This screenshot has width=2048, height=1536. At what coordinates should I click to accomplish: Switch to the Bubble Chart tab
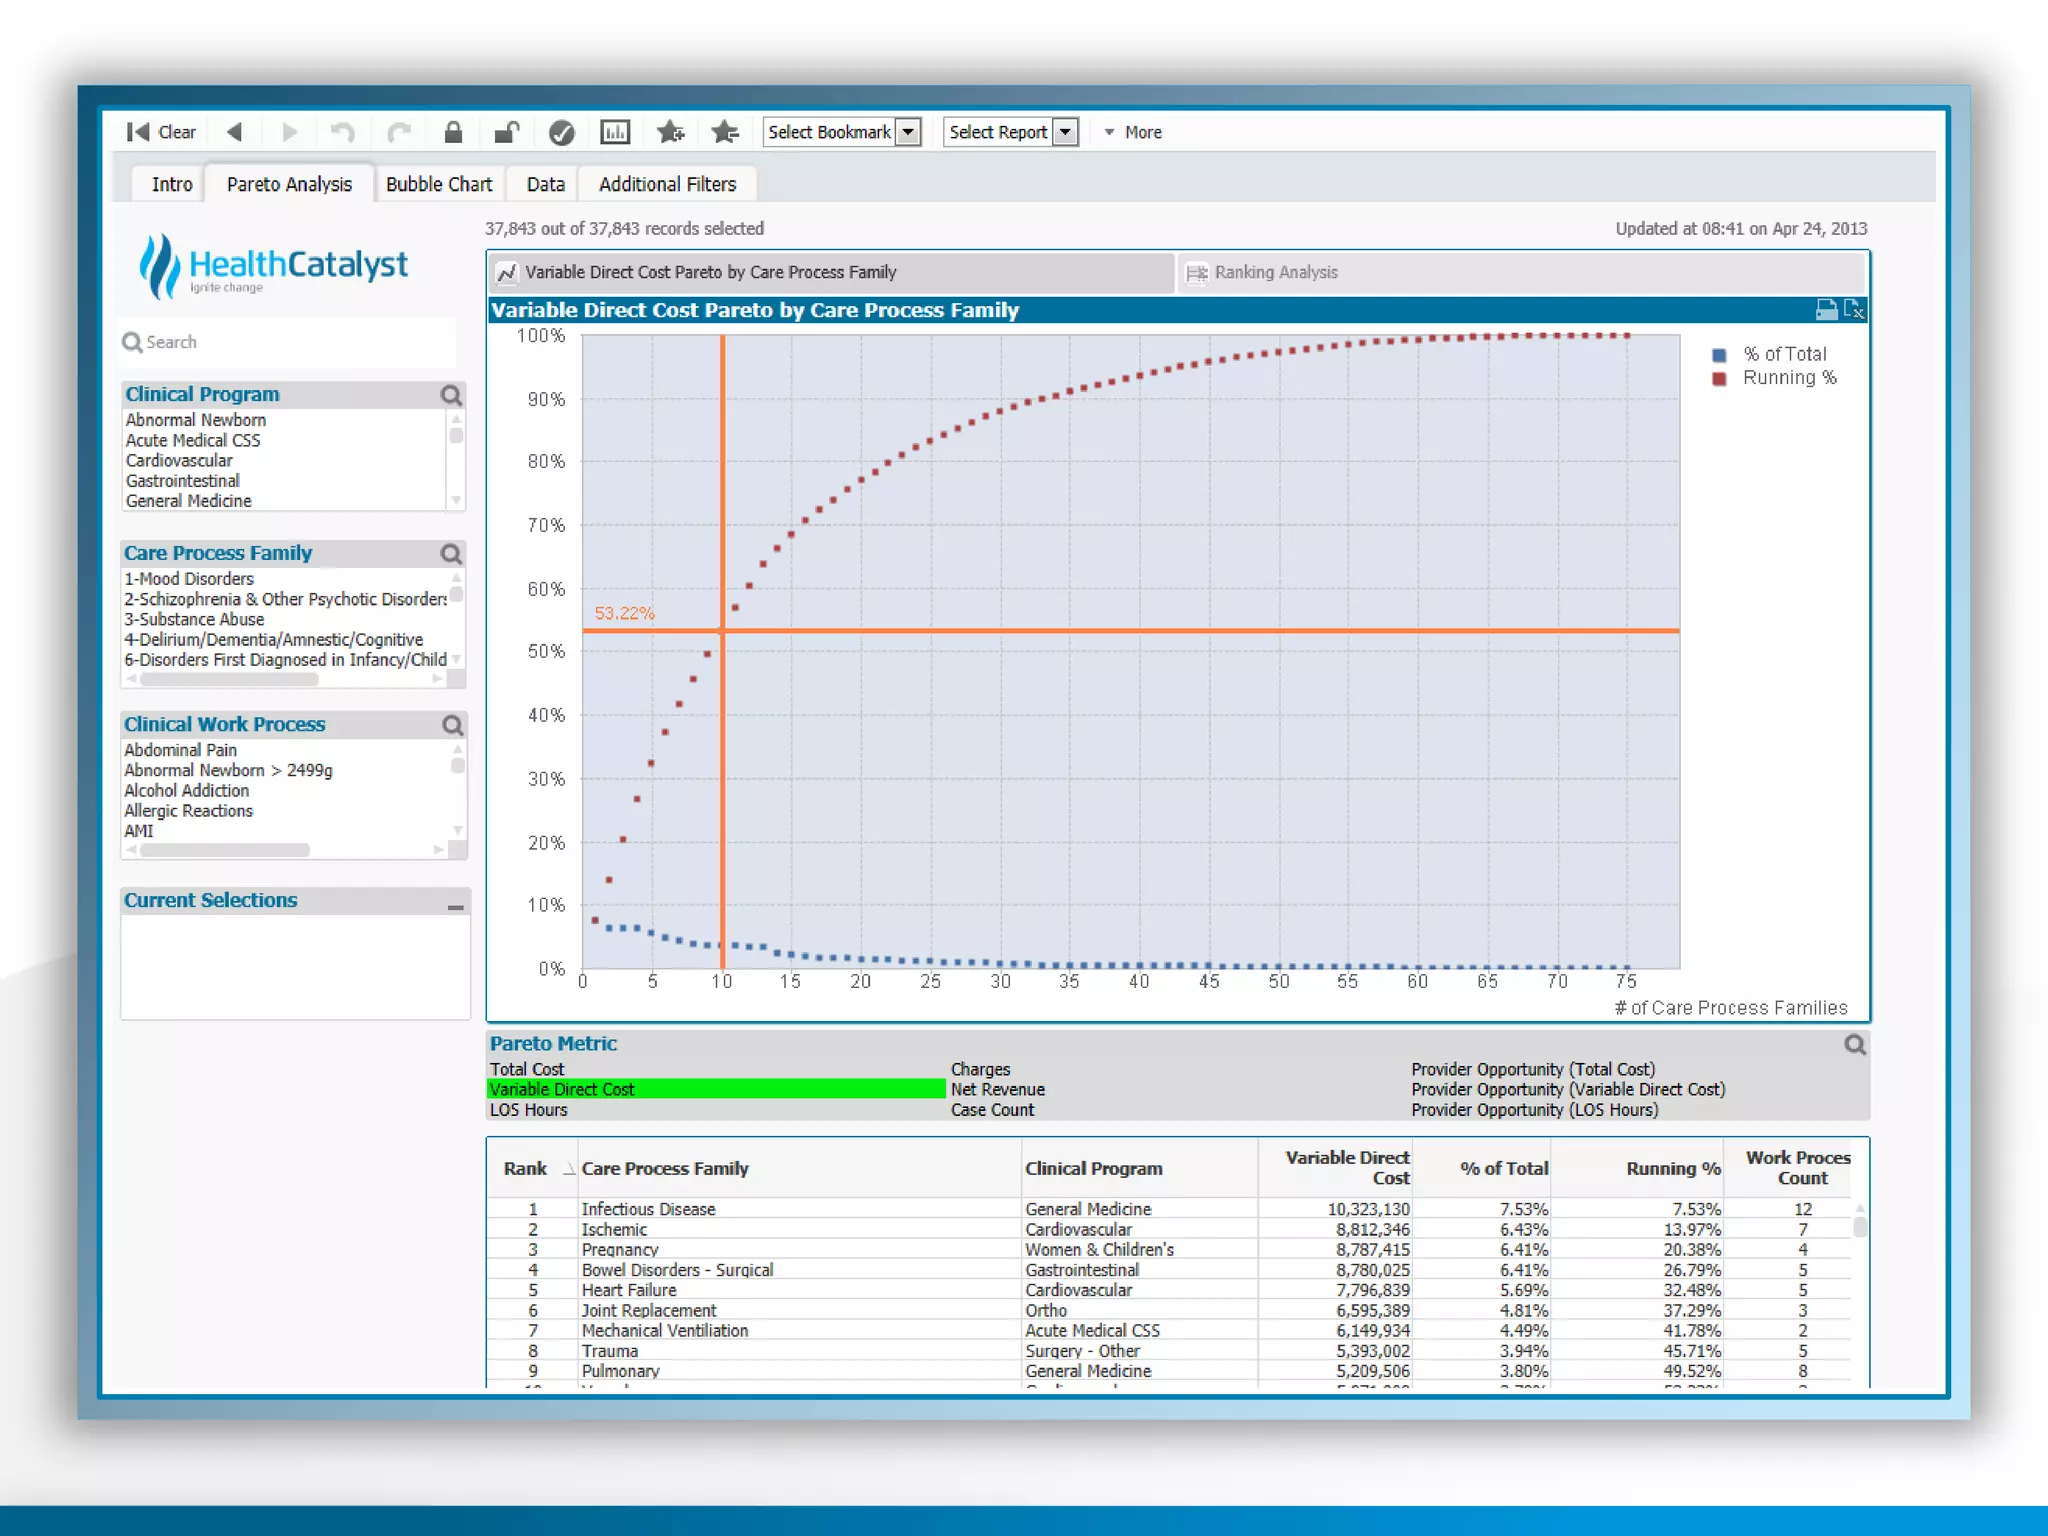coord(438,184)
